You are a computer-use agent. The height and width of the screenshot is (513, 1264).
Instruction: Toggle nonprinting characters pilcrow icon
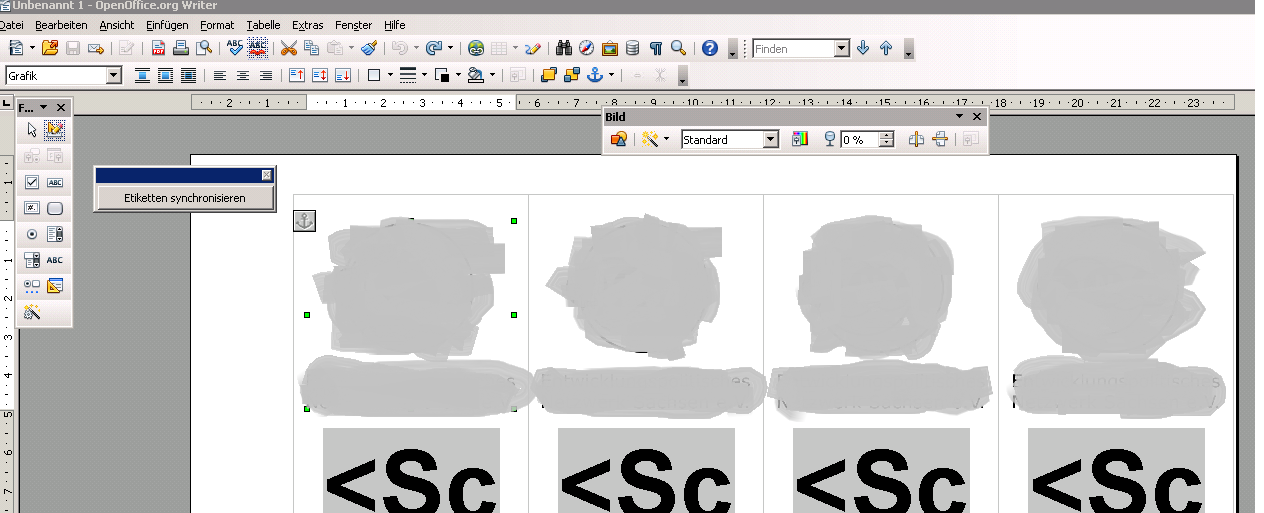tap(656, 48)
